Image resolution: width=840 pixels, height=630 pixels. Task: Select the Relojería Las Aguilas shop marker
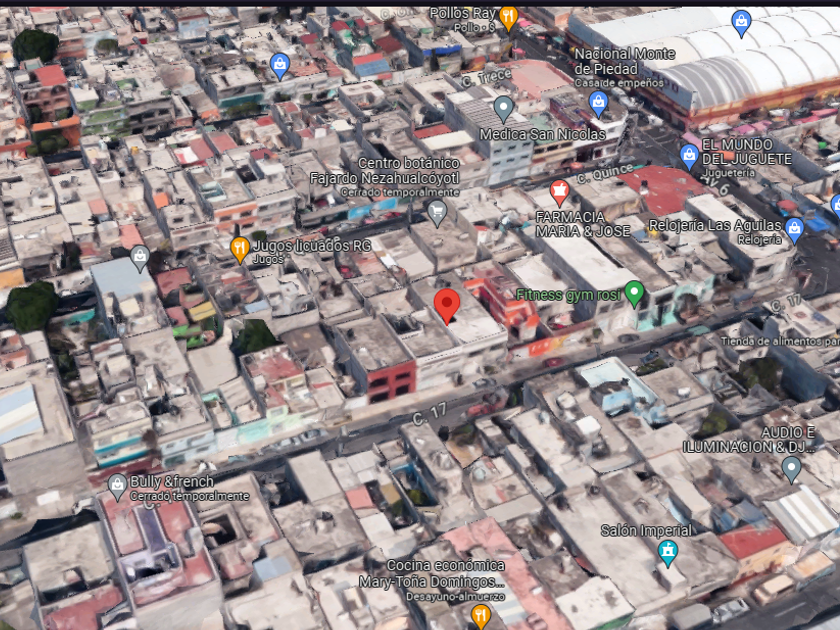coord(794,230)
